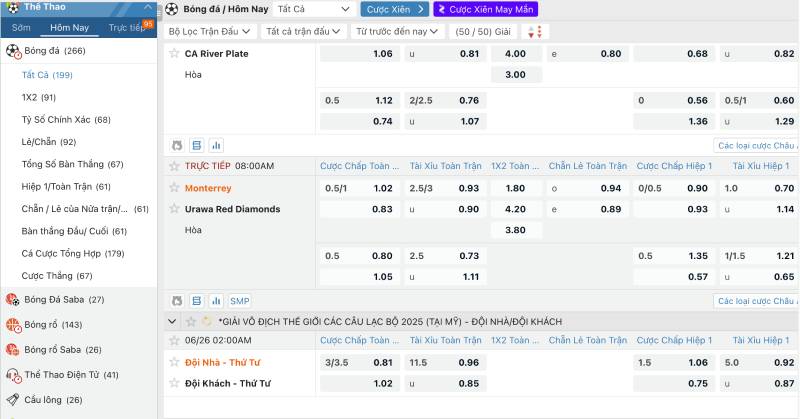Switch to the Trực tiếp tab
The width and height of the screenshot is (800, 419).
pyautogui.click(x=127, y=28)
